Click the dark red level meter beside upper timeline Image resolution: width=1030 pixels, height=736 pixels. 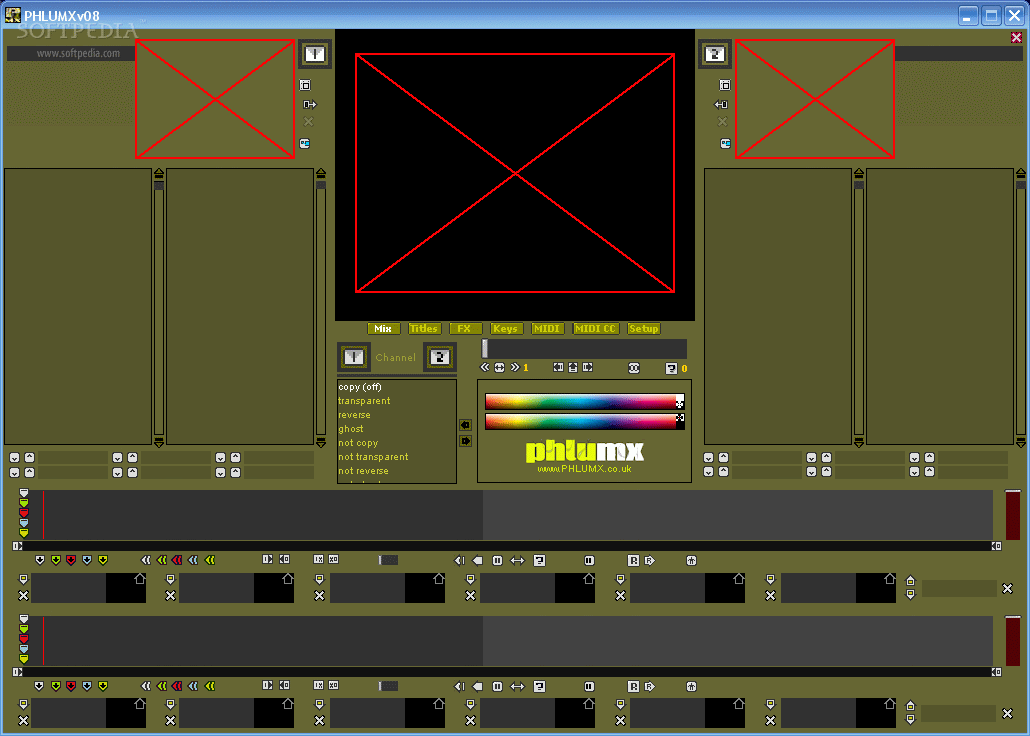(x=1013, y=515)
